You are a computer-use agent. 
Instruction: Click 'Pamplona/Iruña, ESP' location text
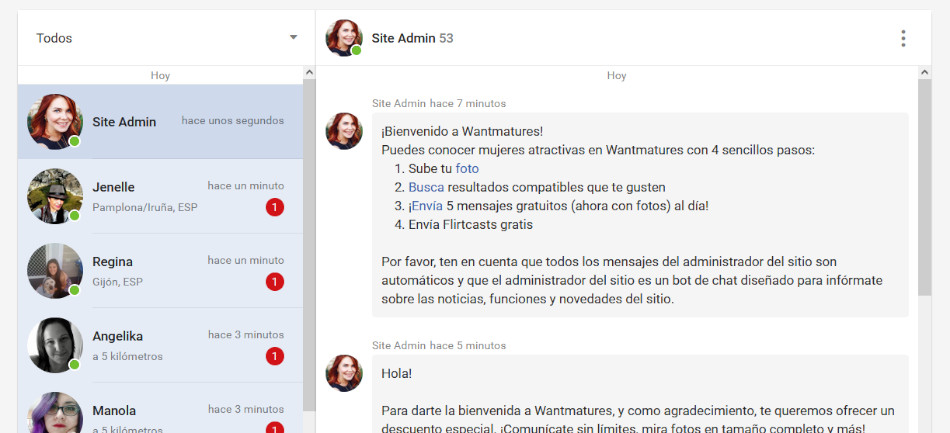point(145,208)
